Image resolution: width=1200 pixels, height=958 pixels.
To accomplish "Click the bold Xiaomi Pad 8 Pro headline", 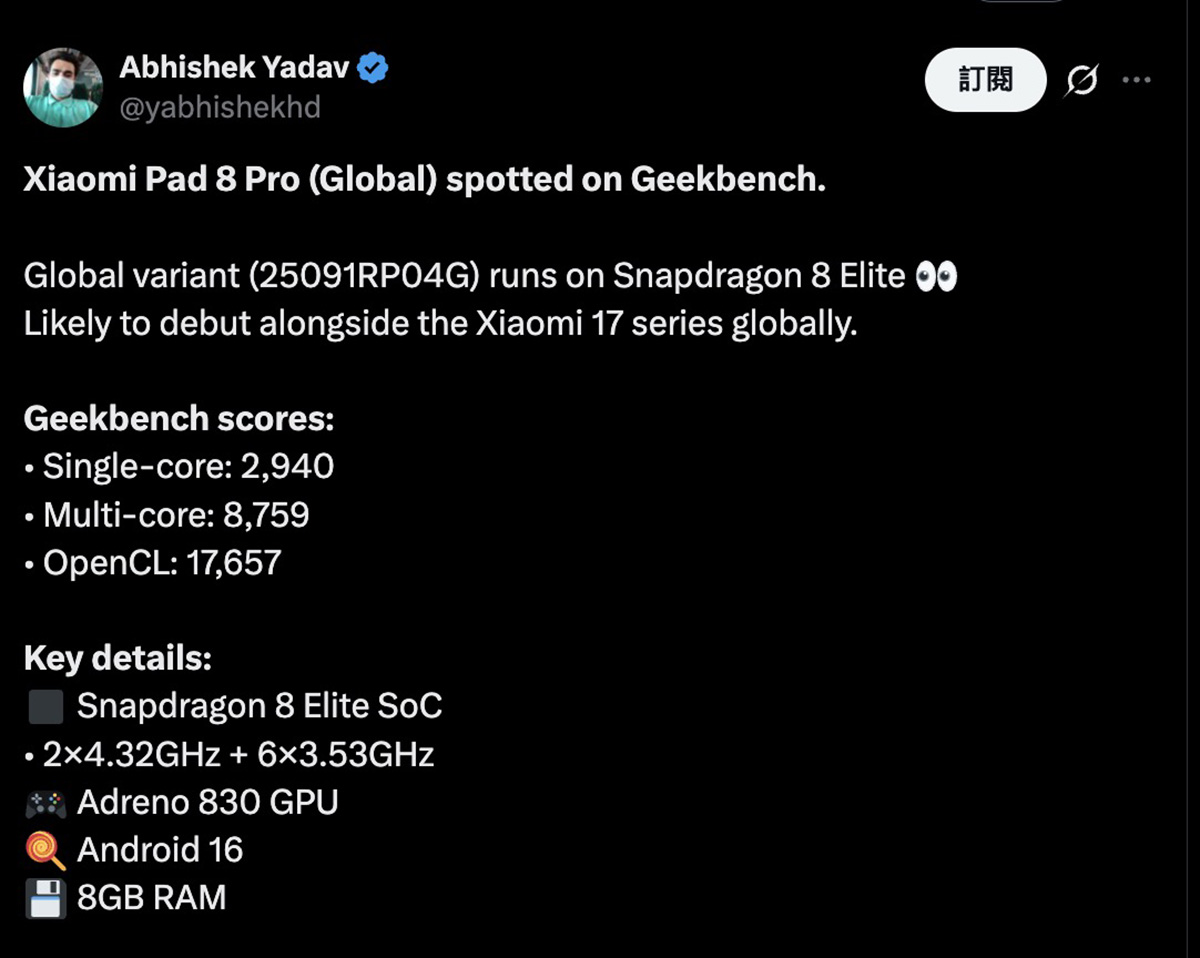I will pos(424,181).
